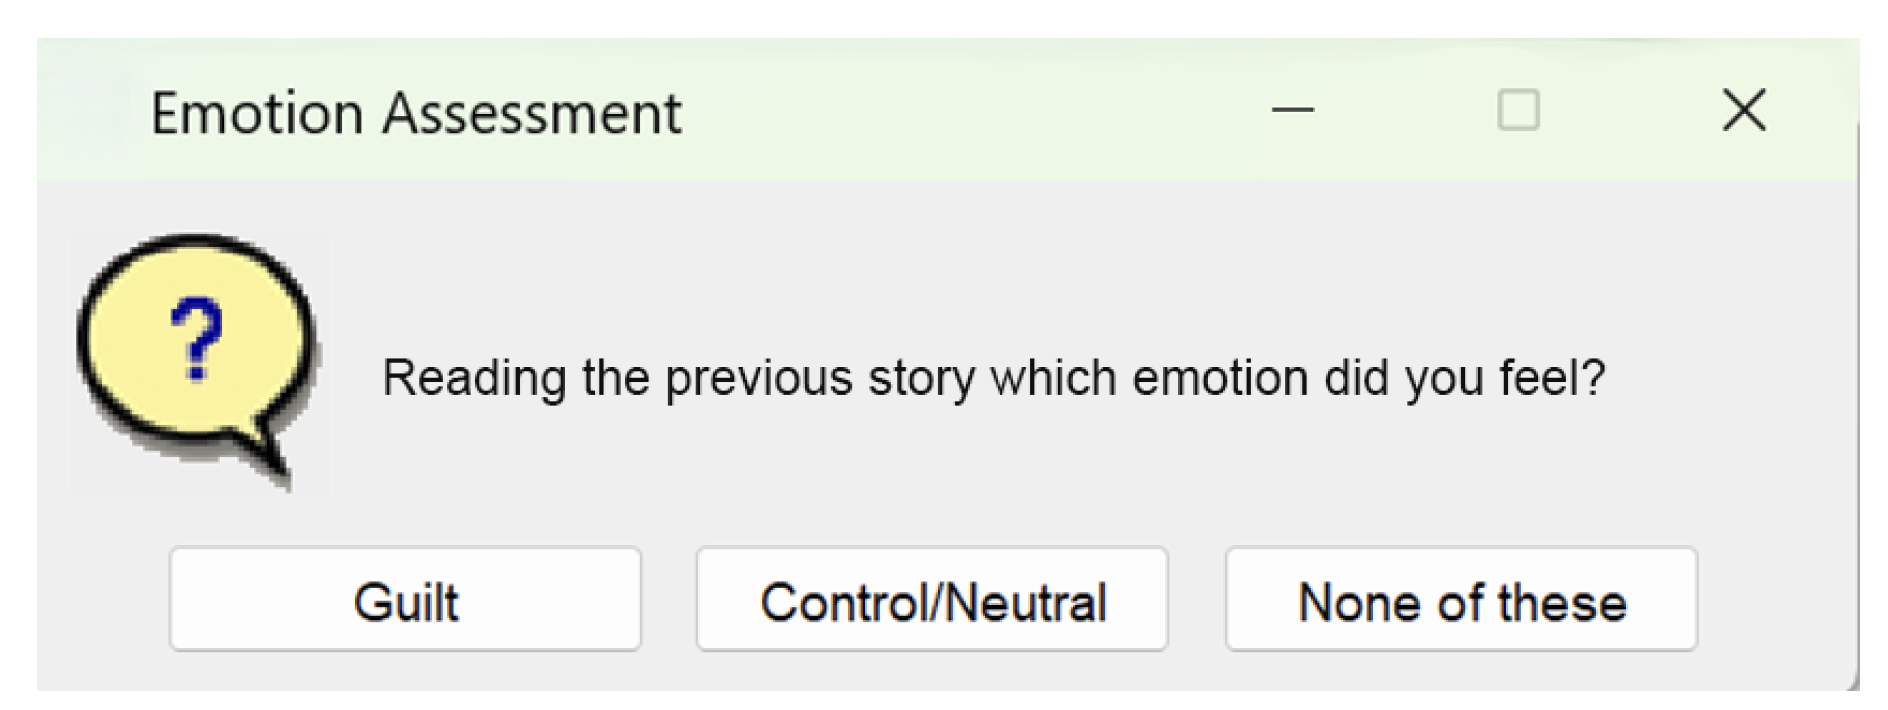
Task: Answer that you felt Guilt
Action: click(x=405, y=600)
